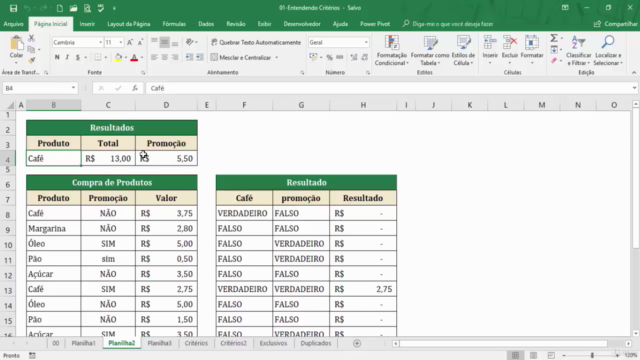This screenshot has height=360, width=640.
Task: Apply yellow fill color to cell
Action: click(118, 58)
